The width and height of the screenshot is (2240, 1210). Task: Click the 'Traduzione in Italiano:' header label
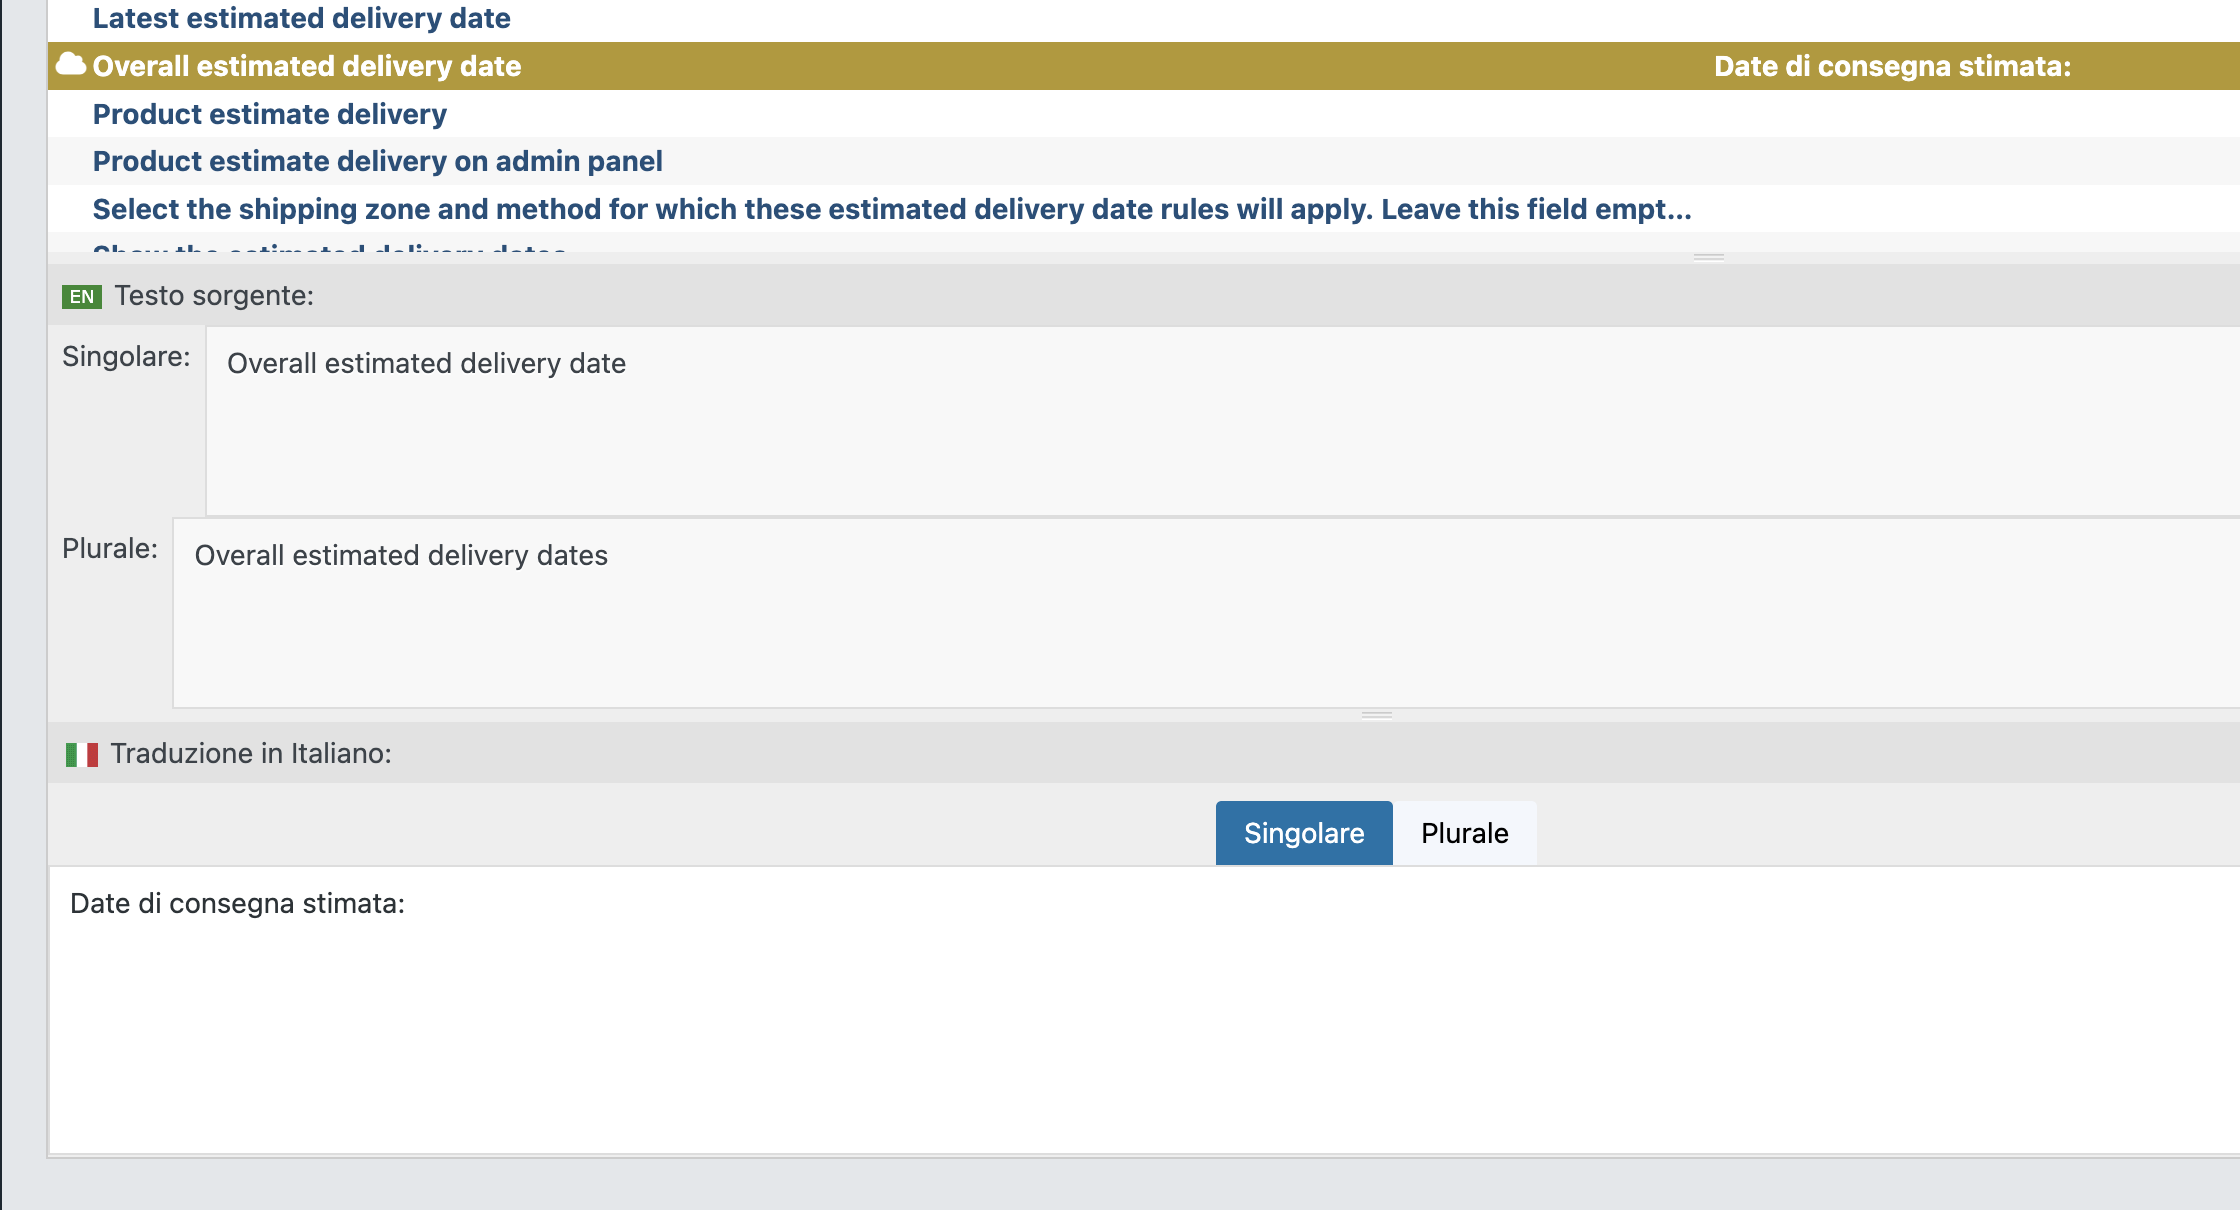tap(251, 754)
